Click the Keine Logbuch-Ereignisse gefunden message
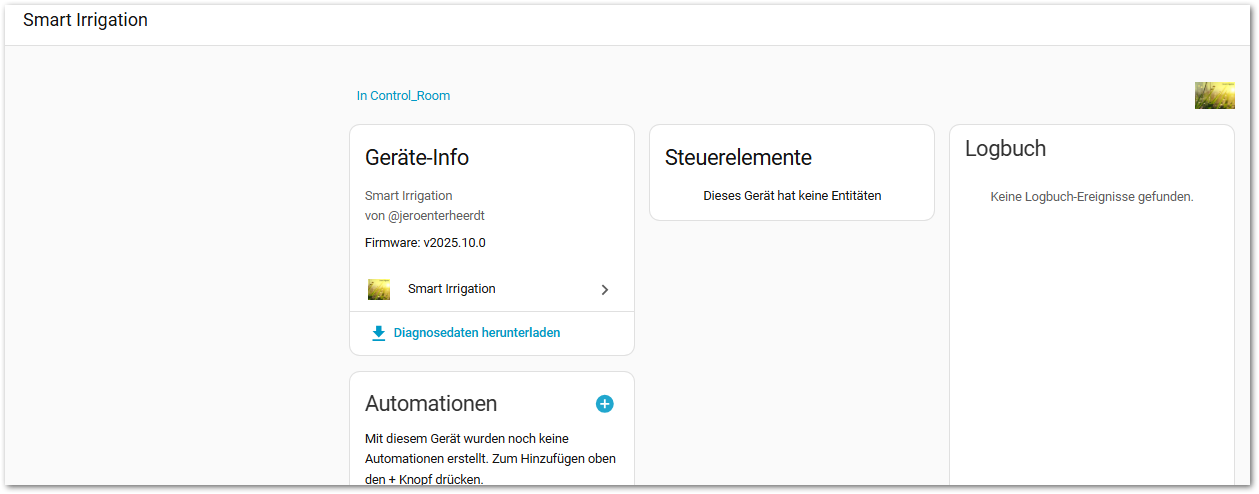Image resolution: width=1259 pixels, height=494 pixels. pyautogui.click(x=1092, y=197)
